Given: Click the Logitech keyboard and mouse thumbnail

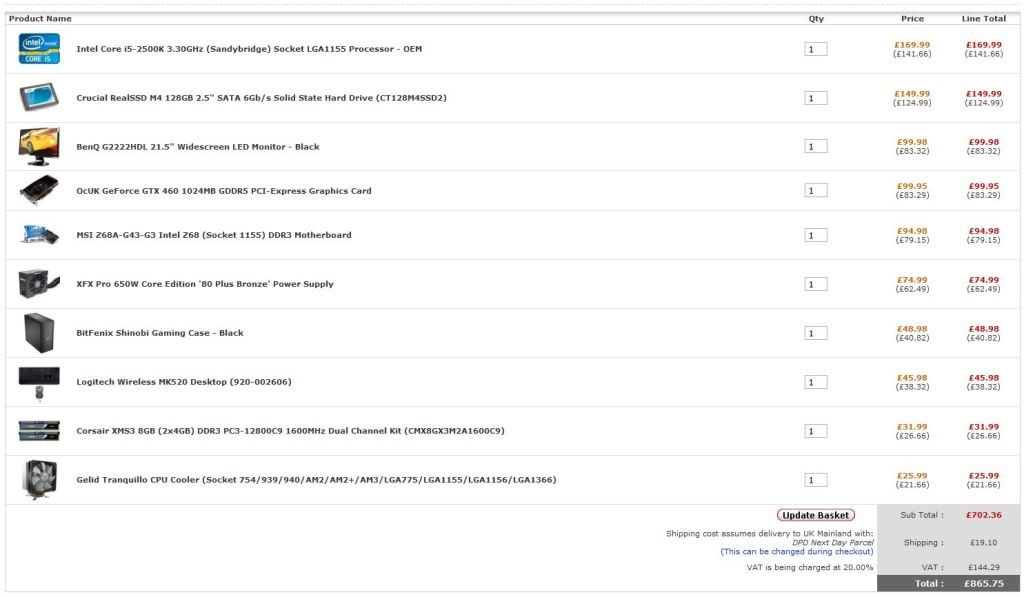Looking at the screenshot, I should click(x=39, y=382).
